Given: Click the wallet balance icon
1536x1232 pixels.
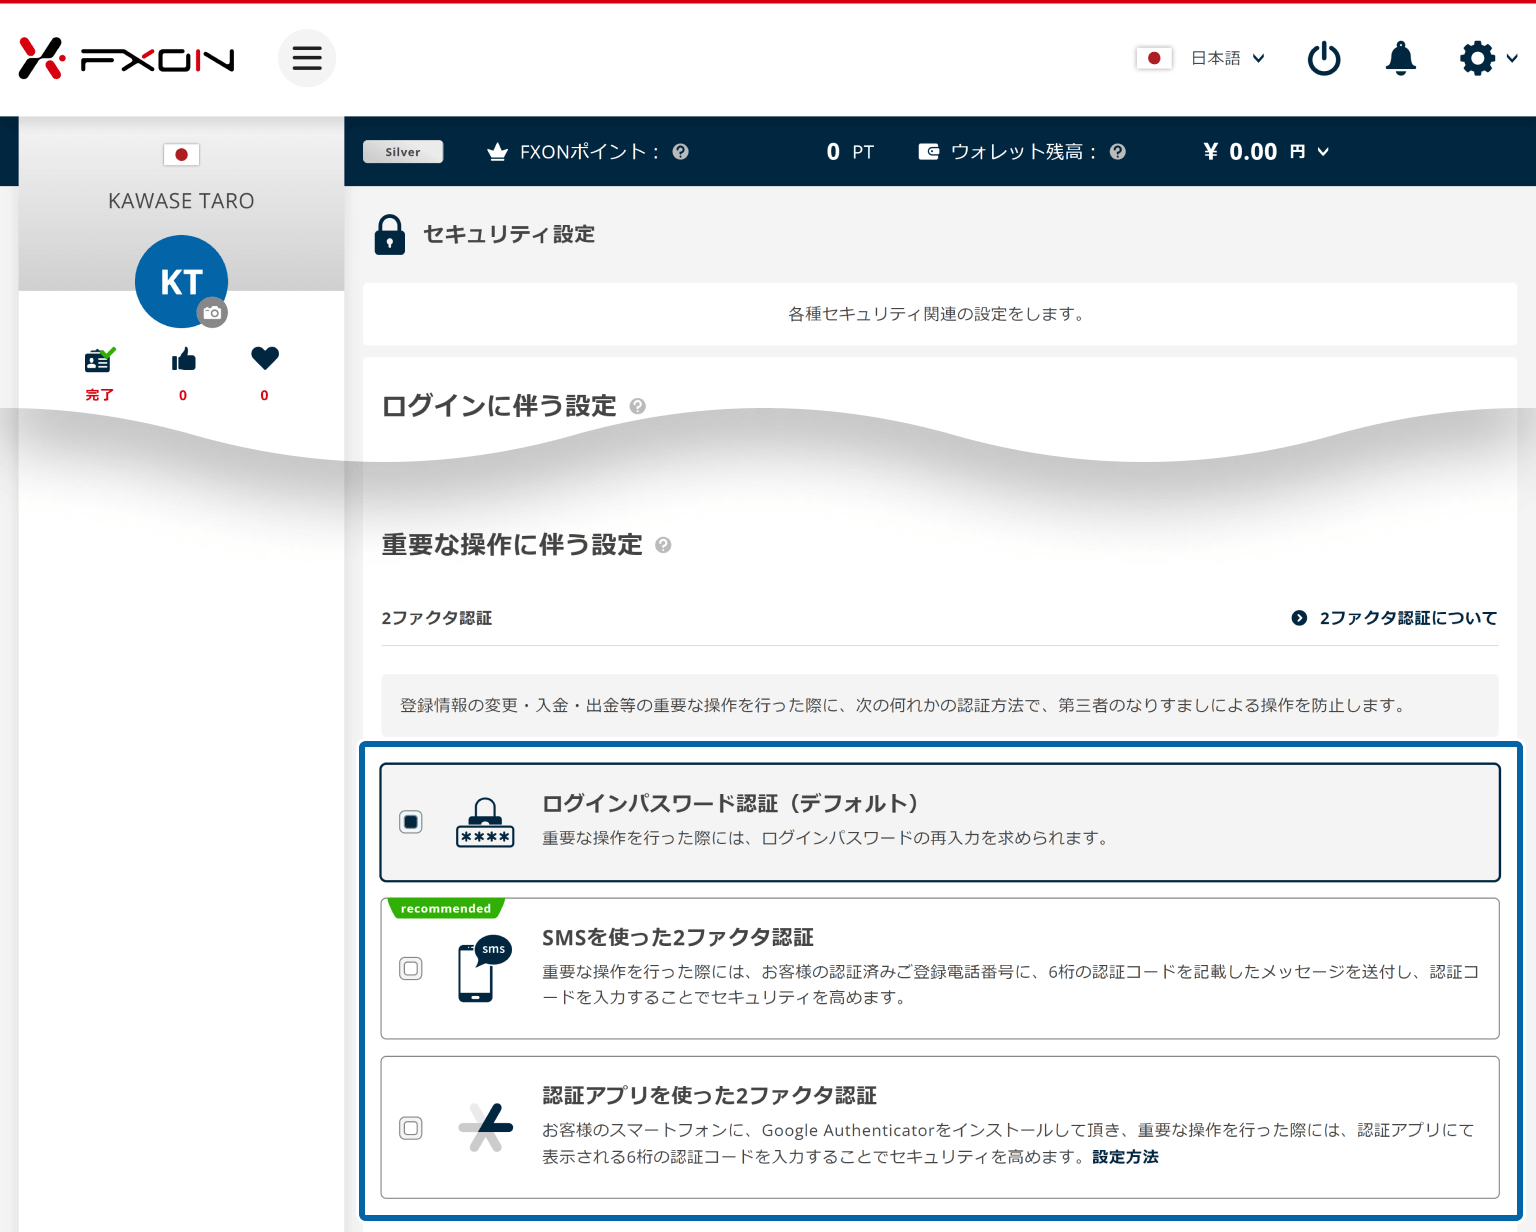Looking at the screenshot, I should coord(929,152).
